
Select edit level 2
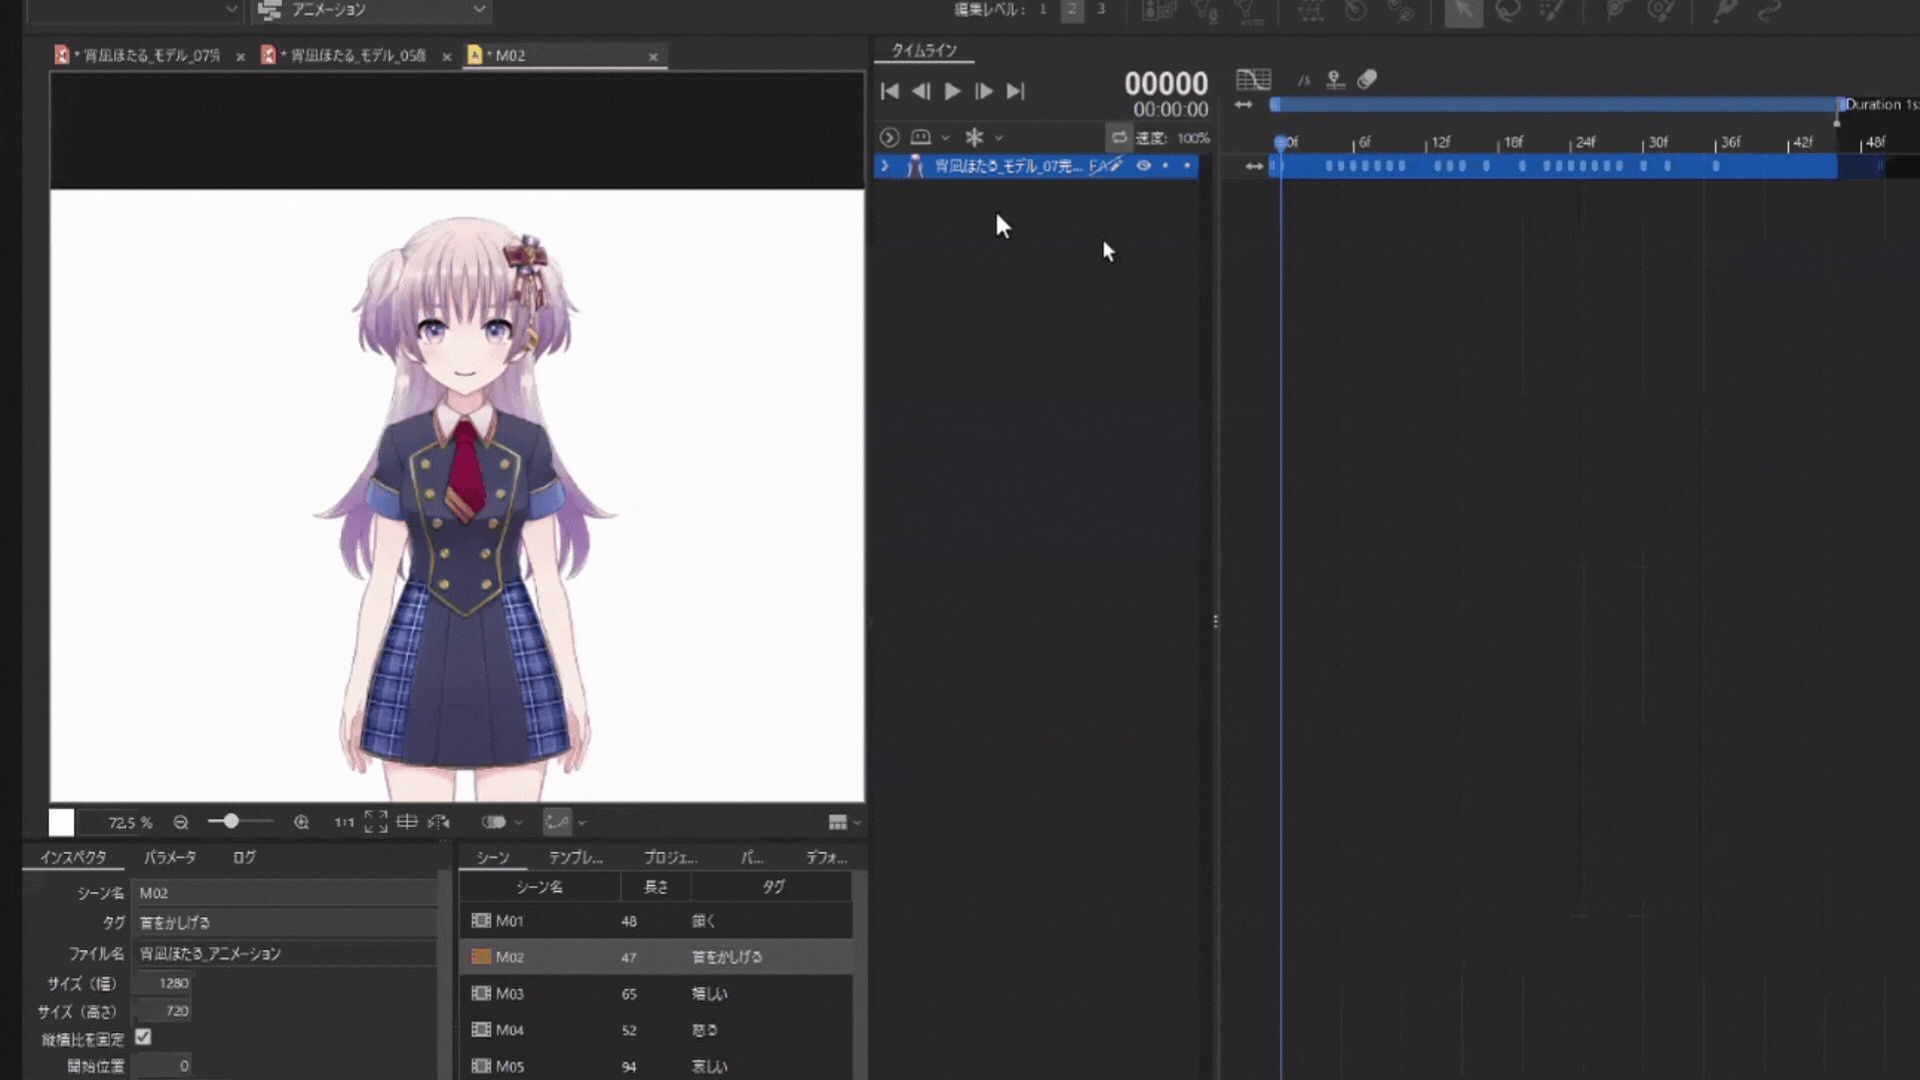click(x=1072, y=9)
